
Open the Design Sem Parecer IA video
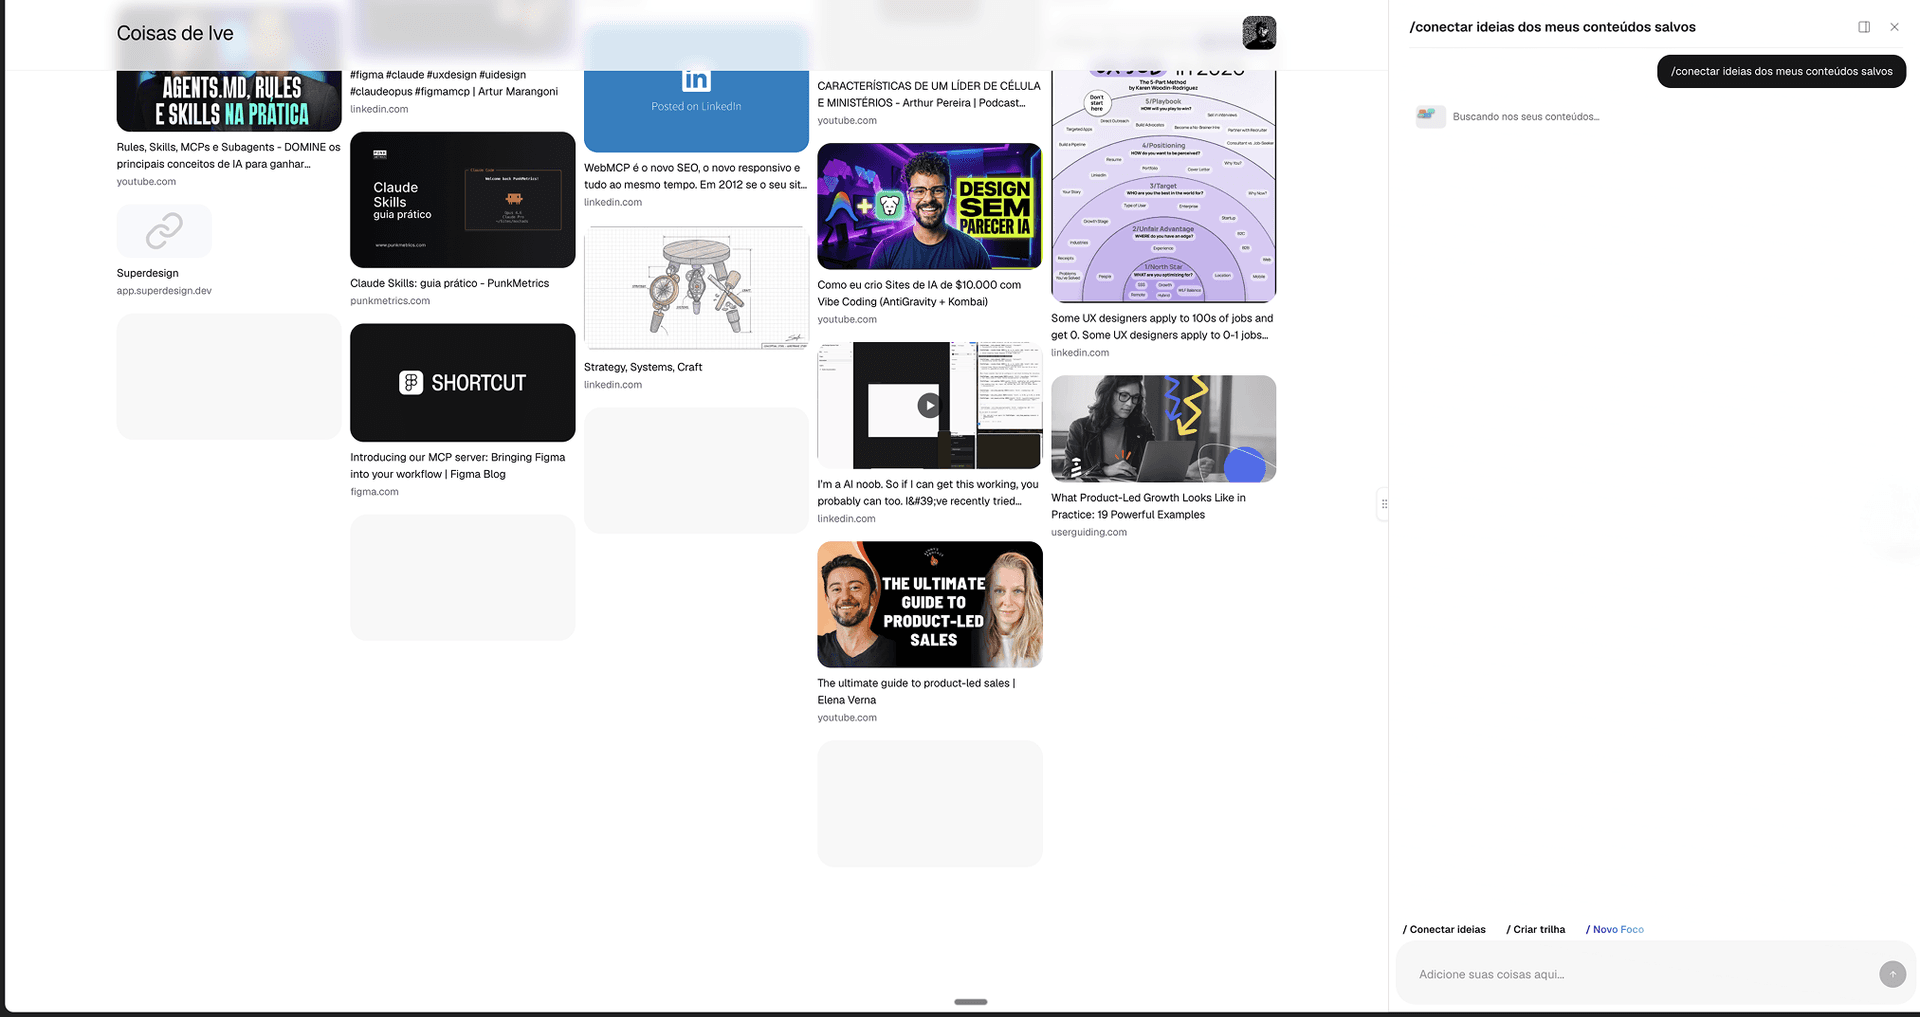click(929, 206)
